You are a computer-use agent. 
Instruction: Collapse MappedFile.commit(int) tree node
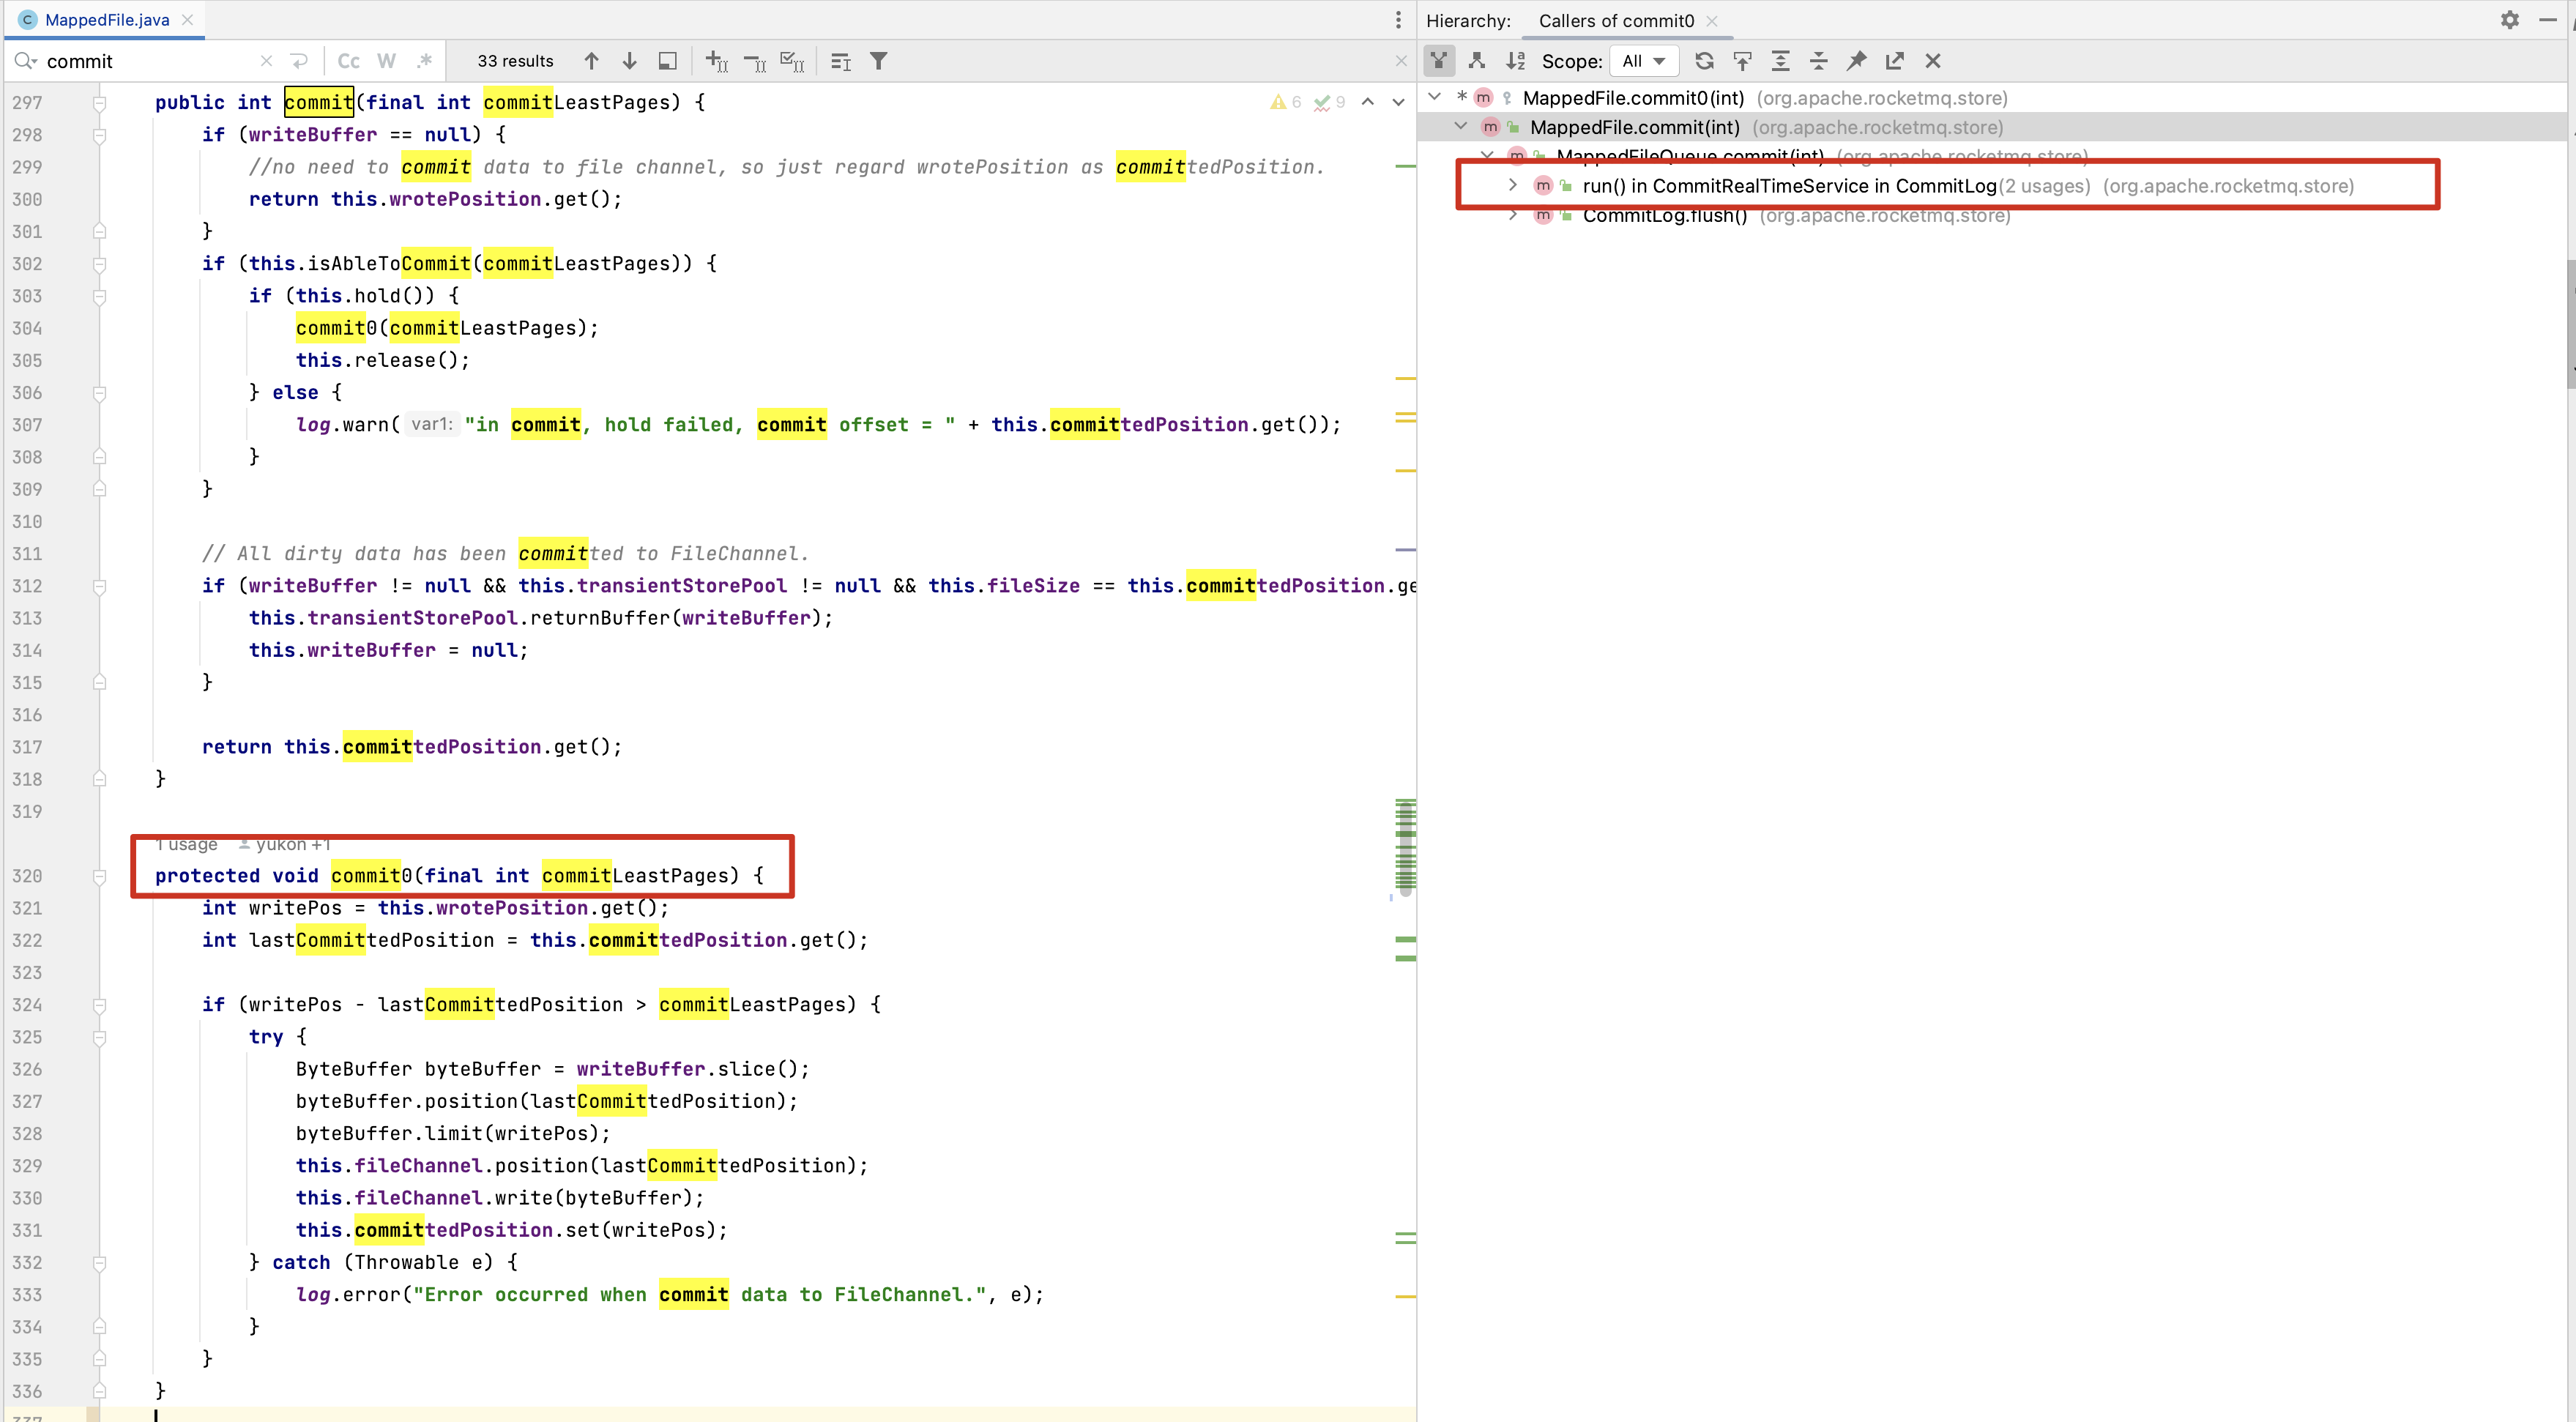[1460, 126]
